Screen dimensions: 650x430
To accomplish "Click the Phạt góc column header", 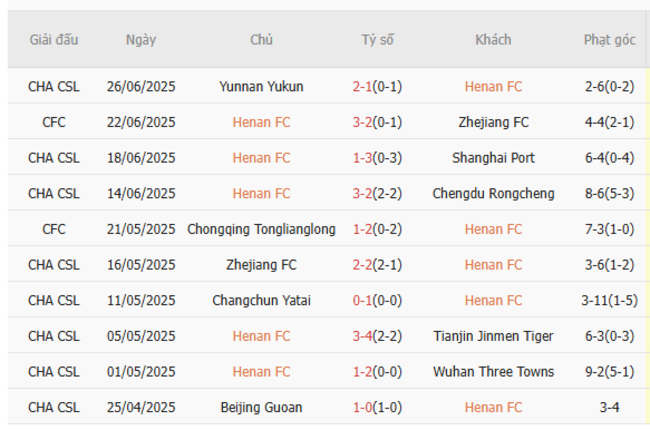I will 609,40.
